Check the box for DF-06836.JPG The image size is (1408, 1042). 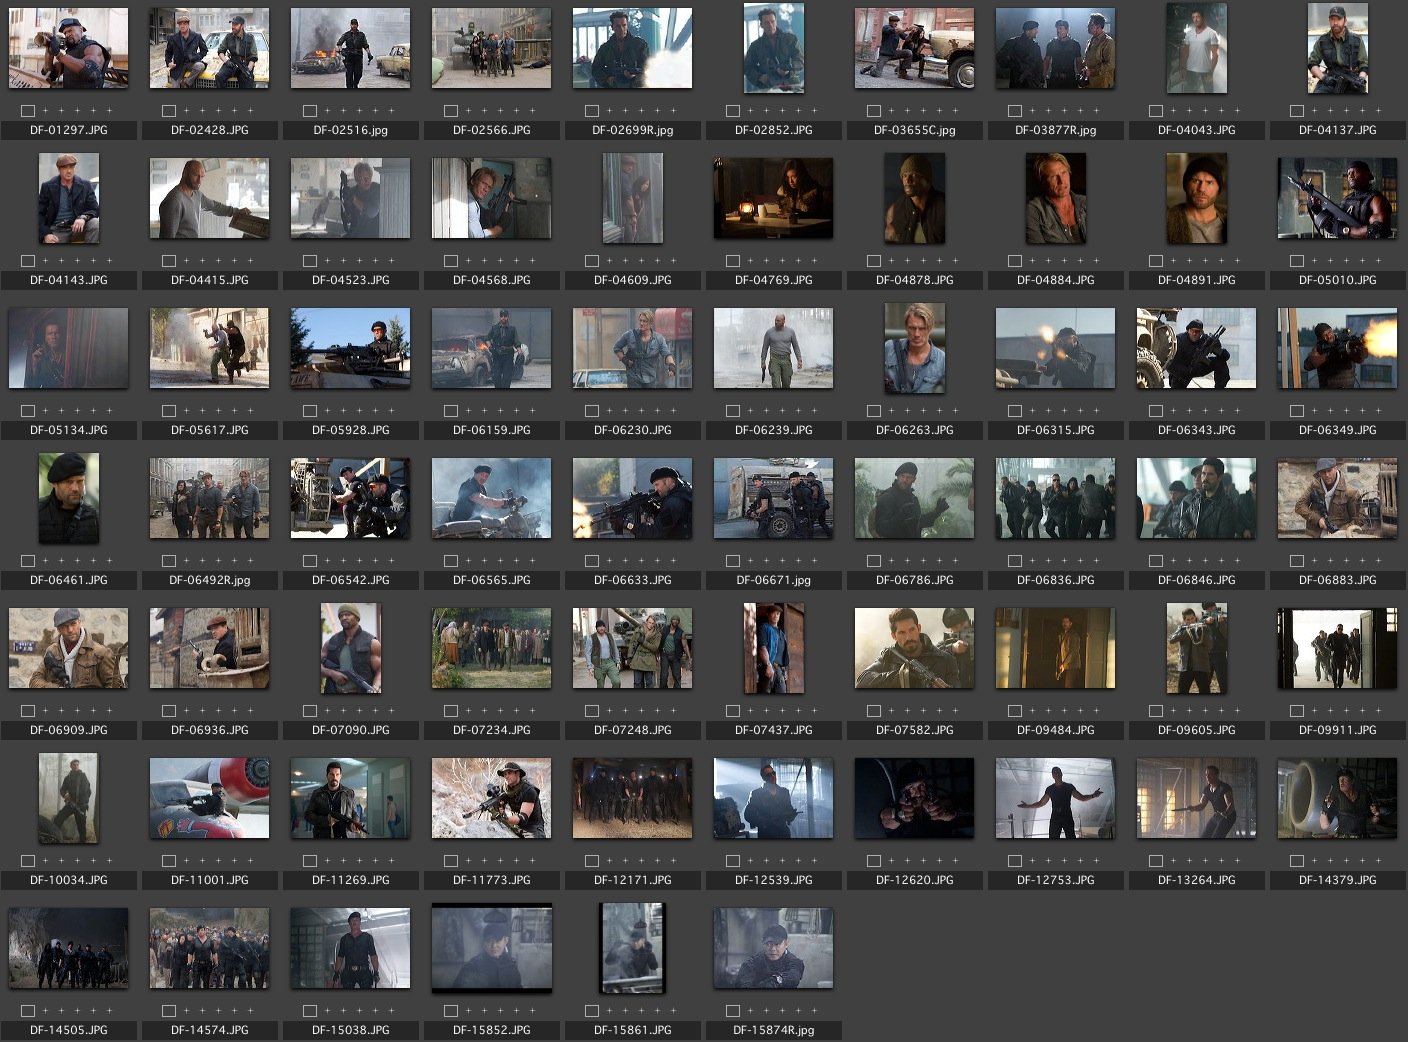pos(1015,561)
